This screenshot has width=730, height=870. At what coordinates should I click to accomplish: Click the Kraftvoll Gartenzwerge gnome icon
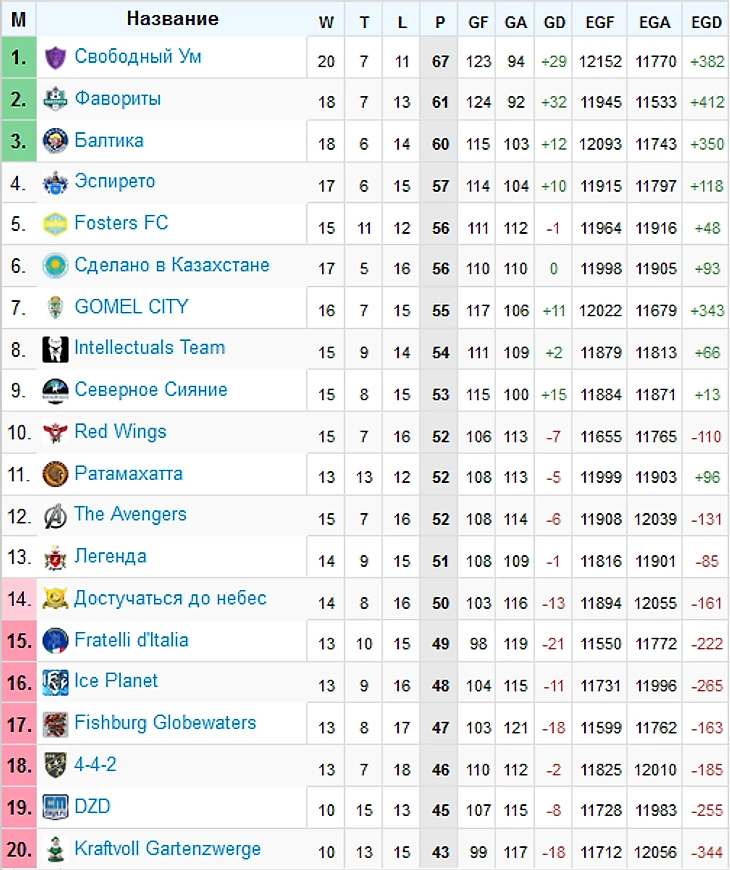click(x=55, y=849)
